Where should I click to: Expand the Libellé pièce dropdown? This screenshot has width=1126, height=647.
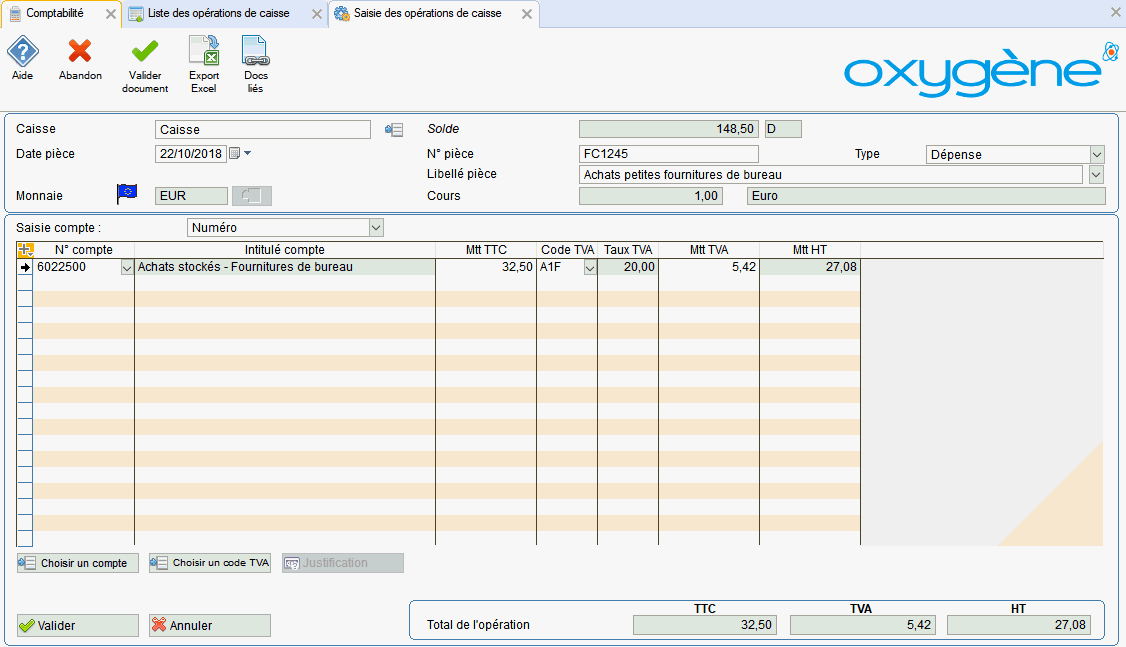[1097, 175]
